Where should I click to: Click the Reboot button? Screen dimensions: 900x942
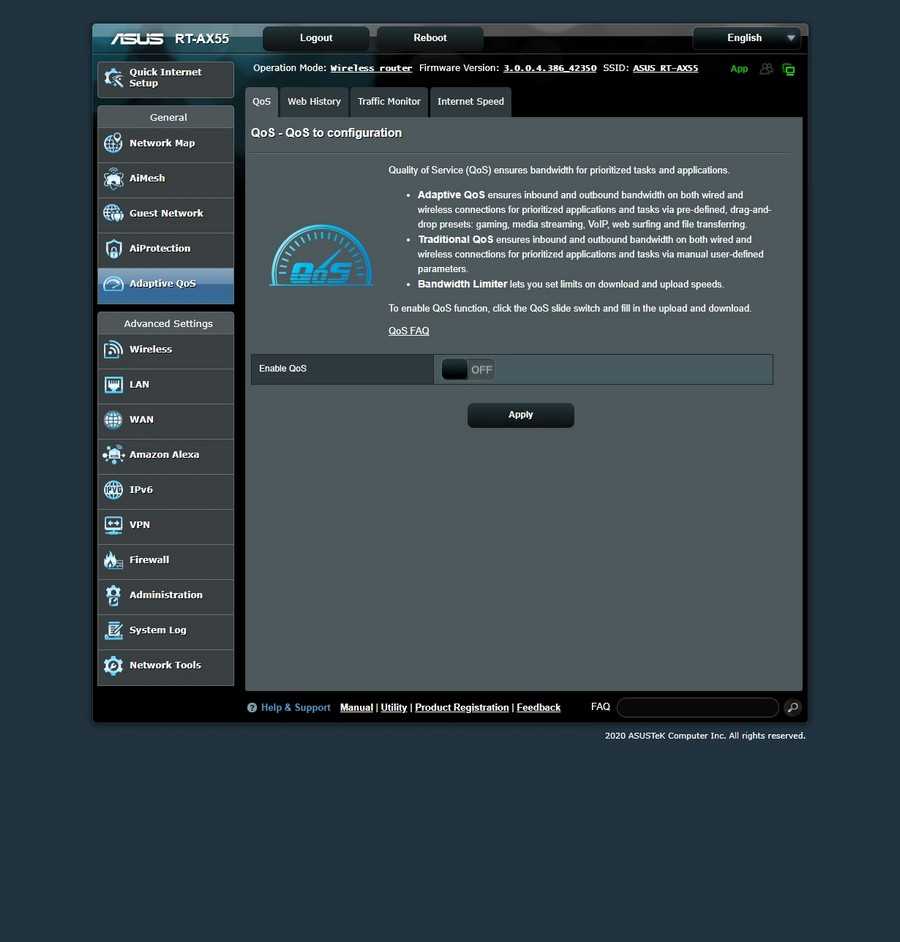pyautogui.click(x=430, y=38)
